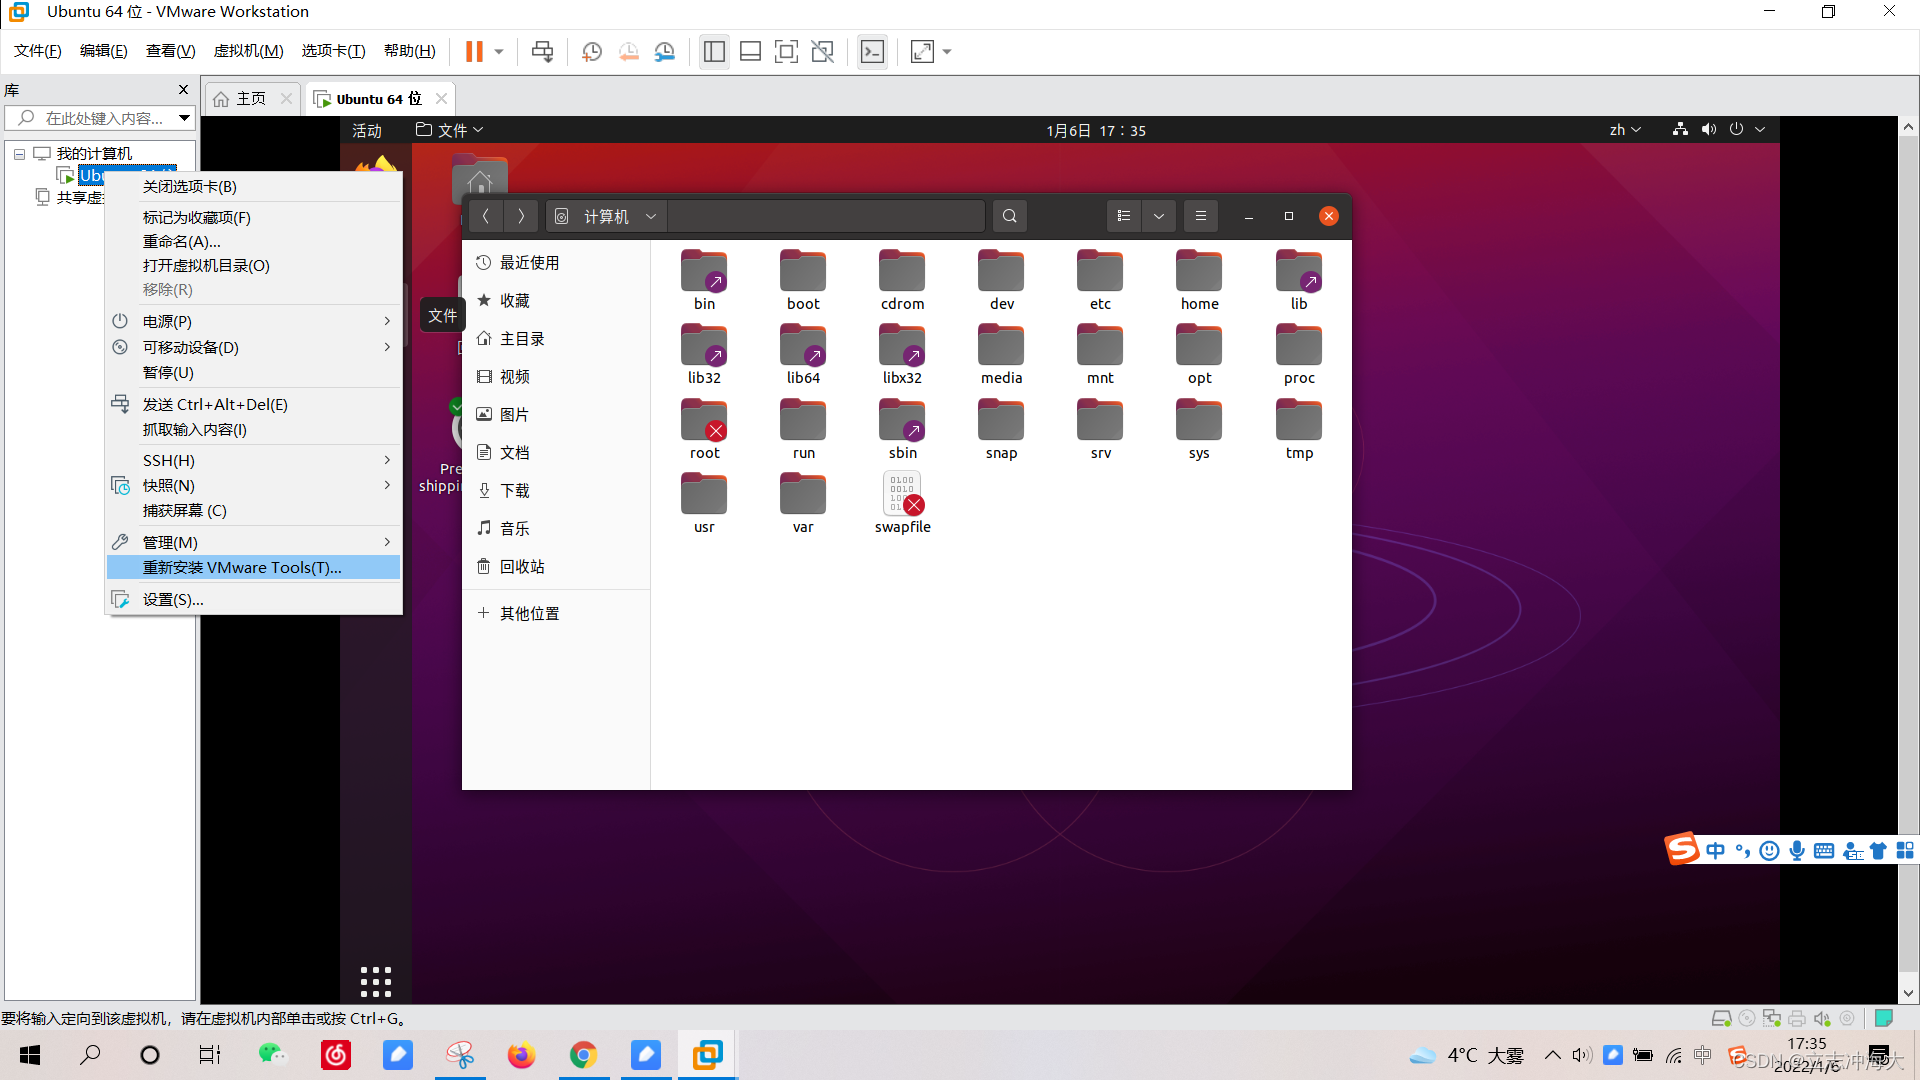Open Chrome from Windows taskbar
This screenshot has height=1080, width=1920.
pos(583,1055)
